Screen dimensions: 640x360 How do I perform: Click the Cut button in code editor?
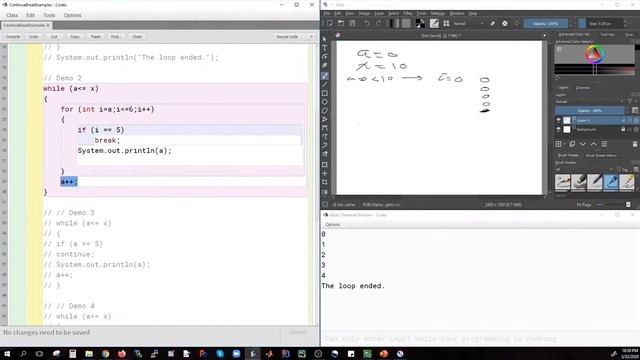pos(54,36)
